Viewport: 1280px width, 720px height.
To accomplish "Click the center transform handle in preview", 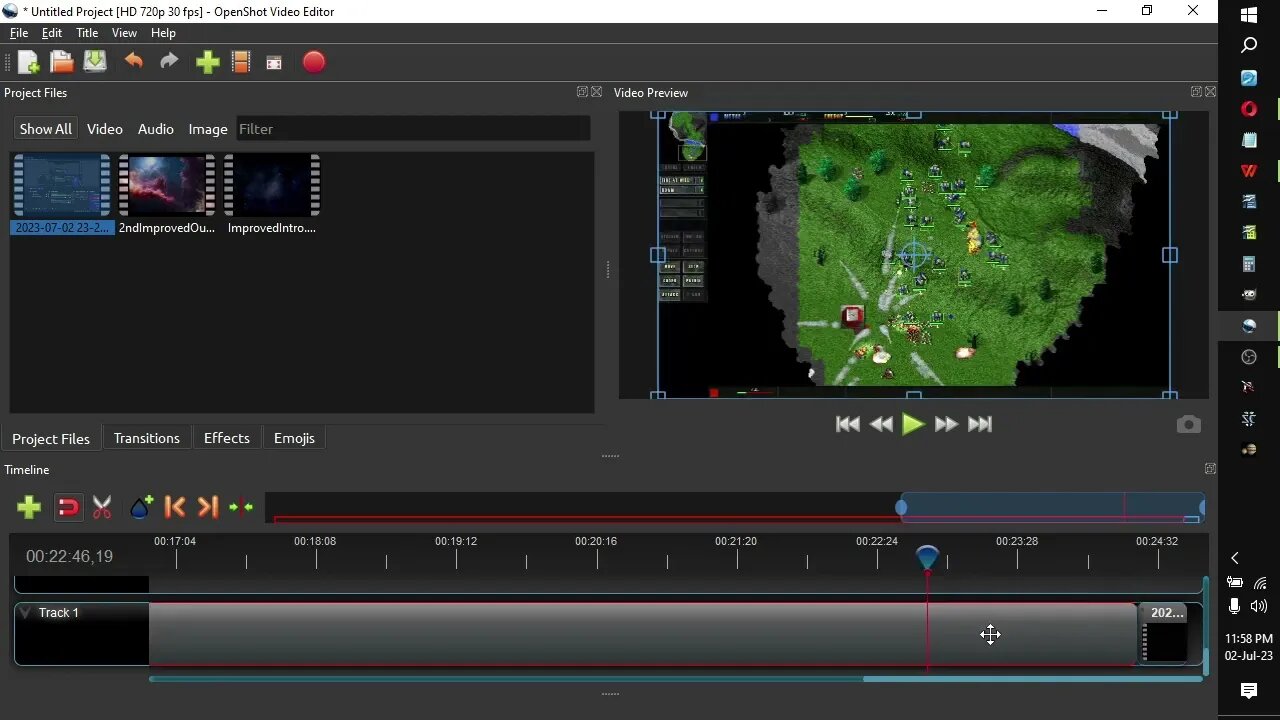I will click(914, 255).
